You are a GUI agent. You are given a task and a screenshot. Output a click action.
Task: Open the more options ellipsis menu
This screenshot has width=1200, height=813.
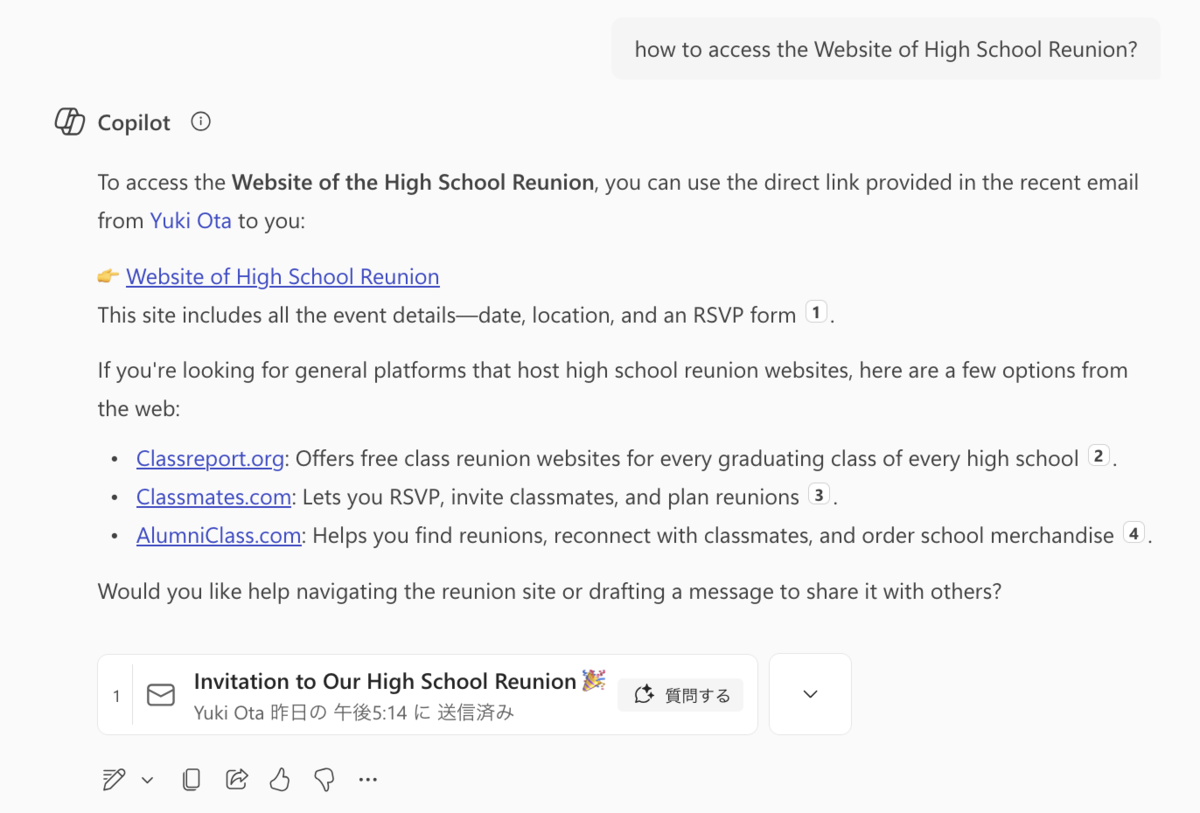[x=368, y=780]
